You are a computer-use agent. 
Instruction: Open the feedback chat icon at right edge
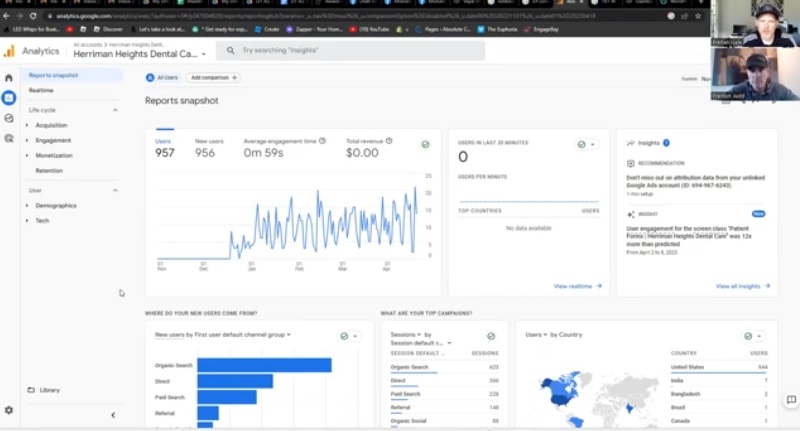[791, 400]
